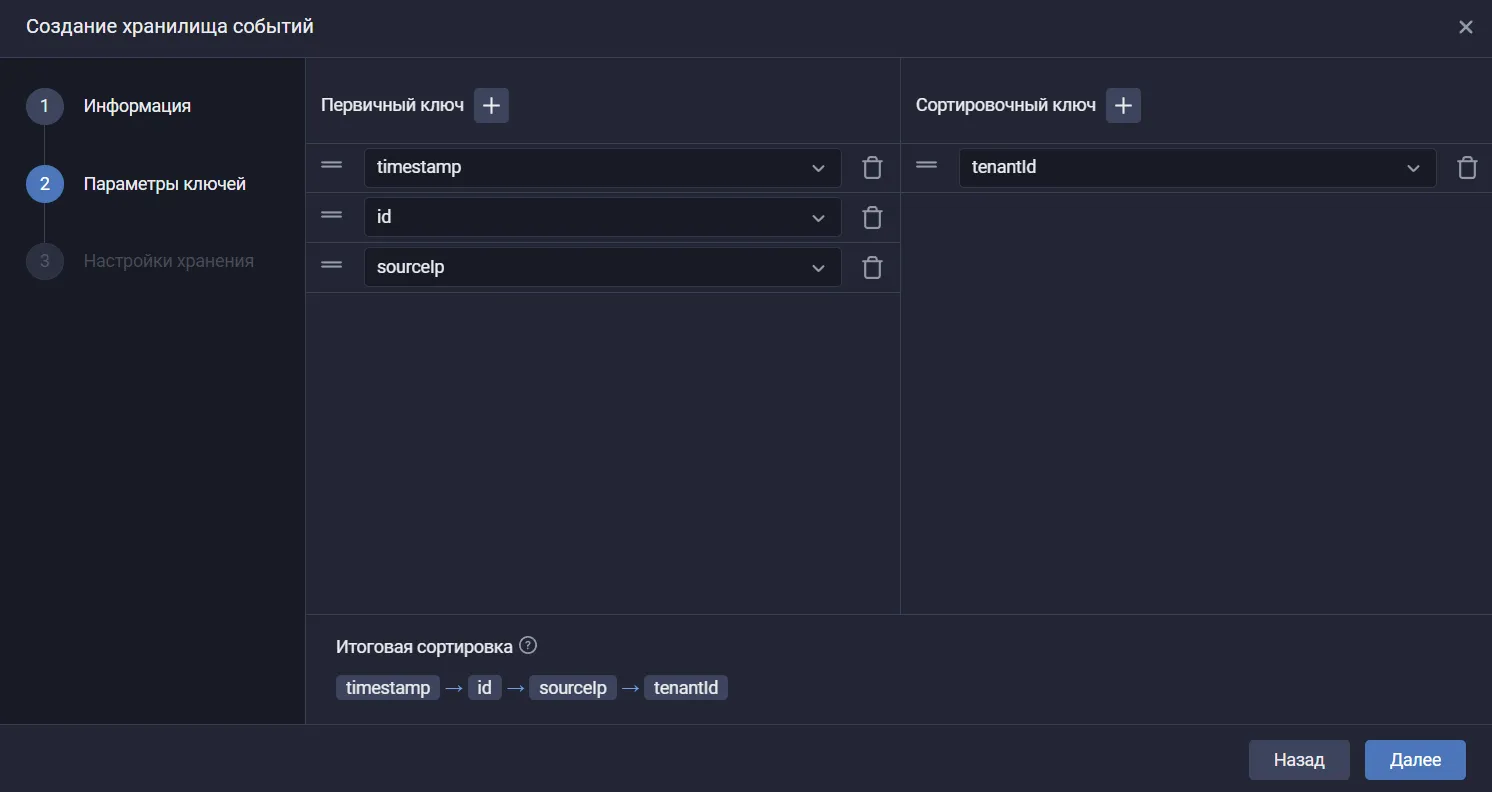The width and height of the screenshot is (1492, 792).
Task: Click the Первичный ключ heading
Action: 392,105
